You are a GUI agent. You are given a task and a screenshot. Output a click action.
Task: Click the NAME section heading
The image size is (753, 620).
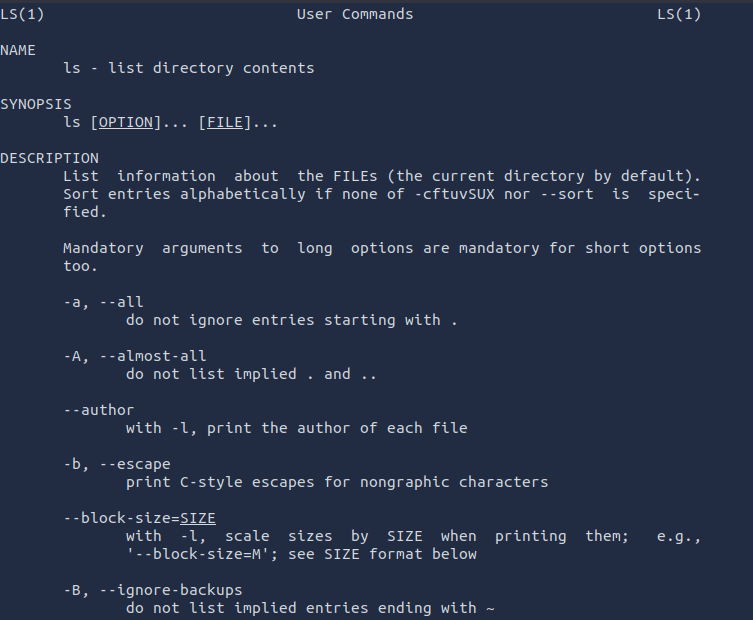point(18,50)
